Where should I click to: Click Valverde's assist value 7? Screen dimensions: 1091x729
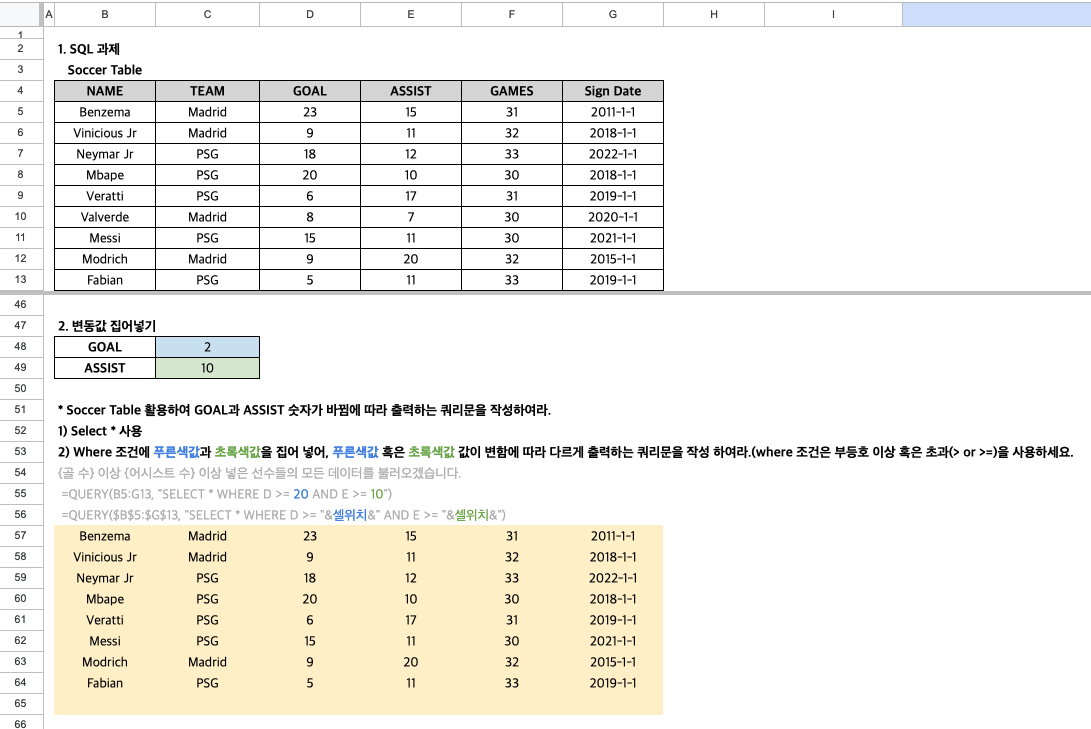point(411,217)
